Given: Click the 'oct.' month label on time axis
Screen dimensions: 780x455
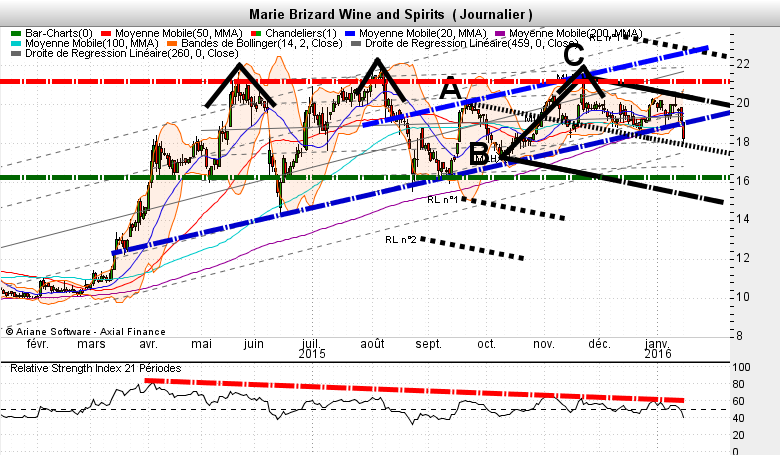Looking at the screenshot, I should 486,344.
